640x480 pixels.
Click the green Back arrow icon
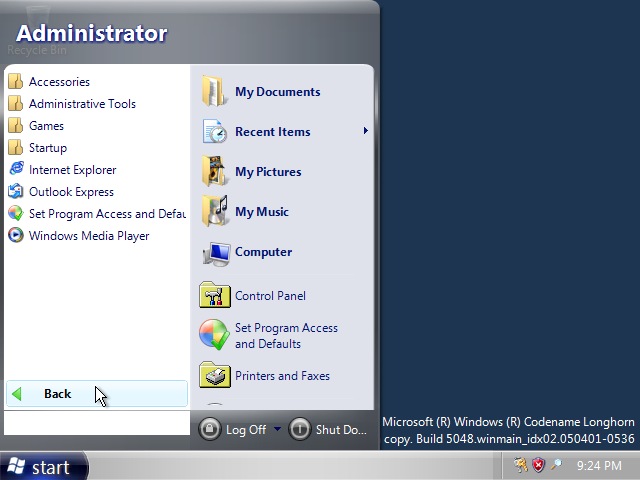tap(17, 394)
